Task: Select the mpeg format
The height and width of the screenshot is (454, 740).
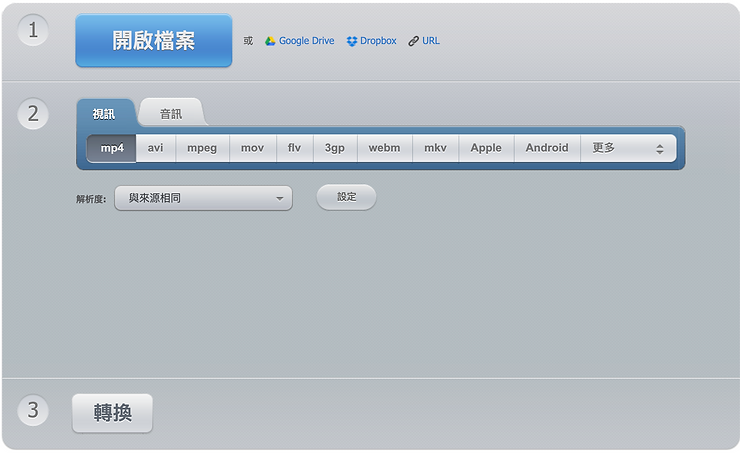Action: 202,148
